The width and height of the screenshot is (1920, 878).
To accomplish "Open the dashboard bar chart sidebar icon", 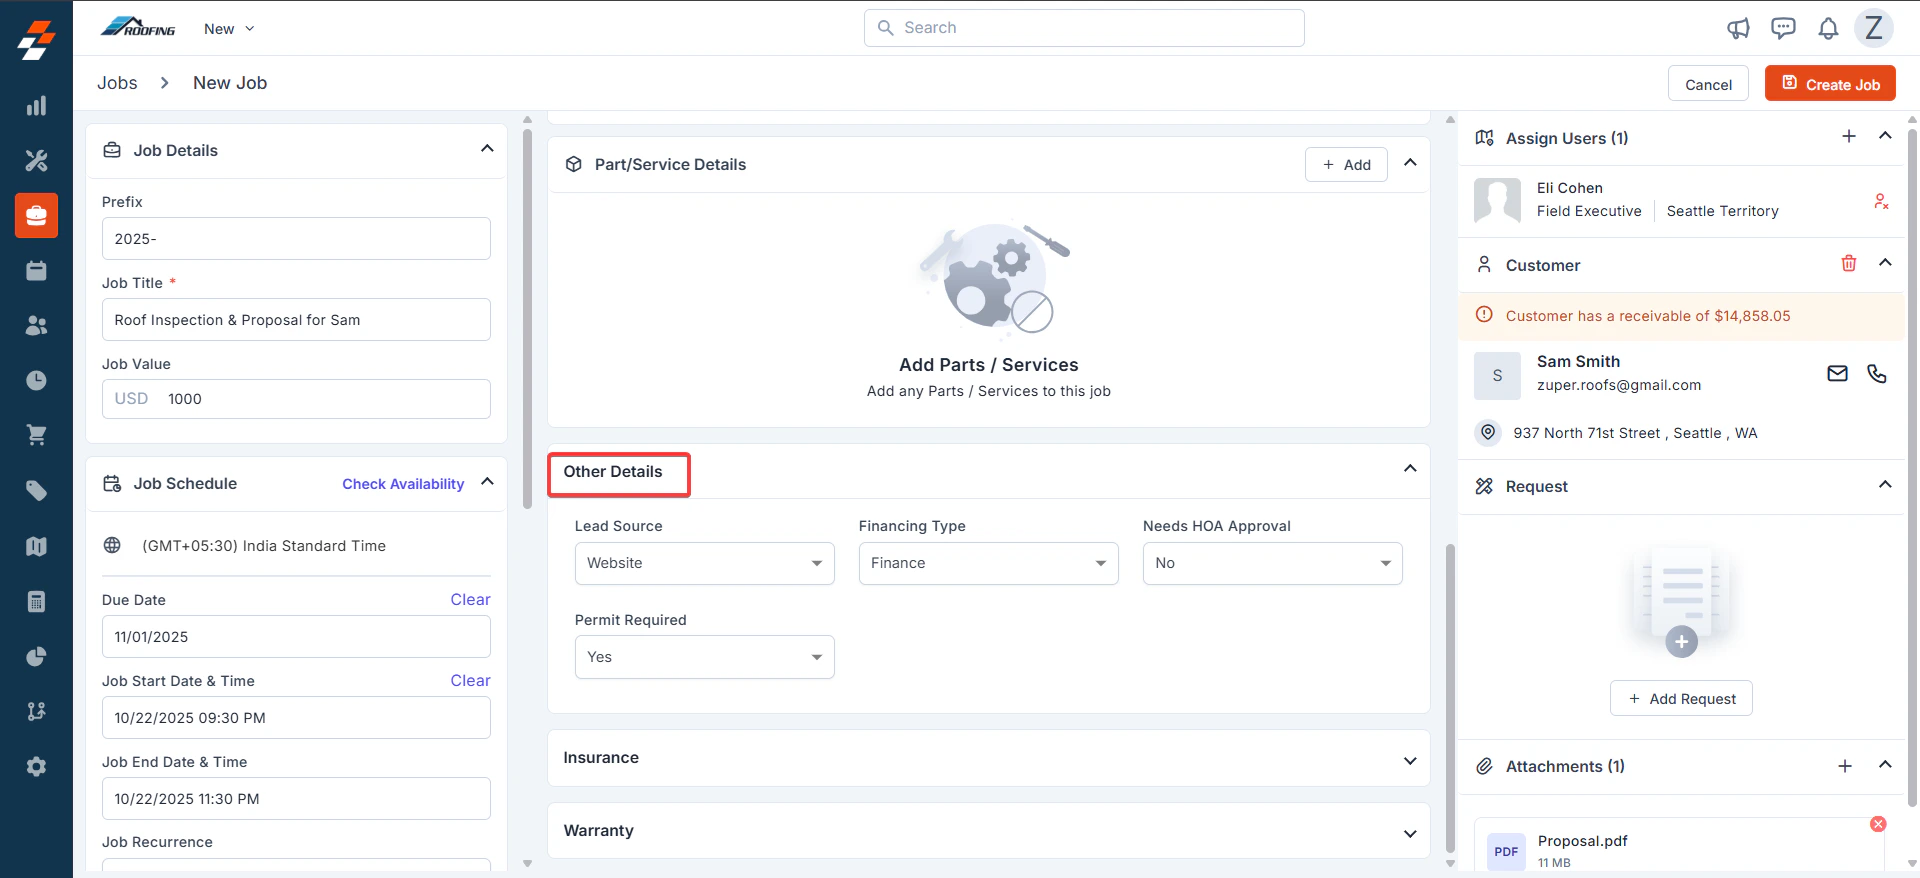I will [x=36, y=105].
